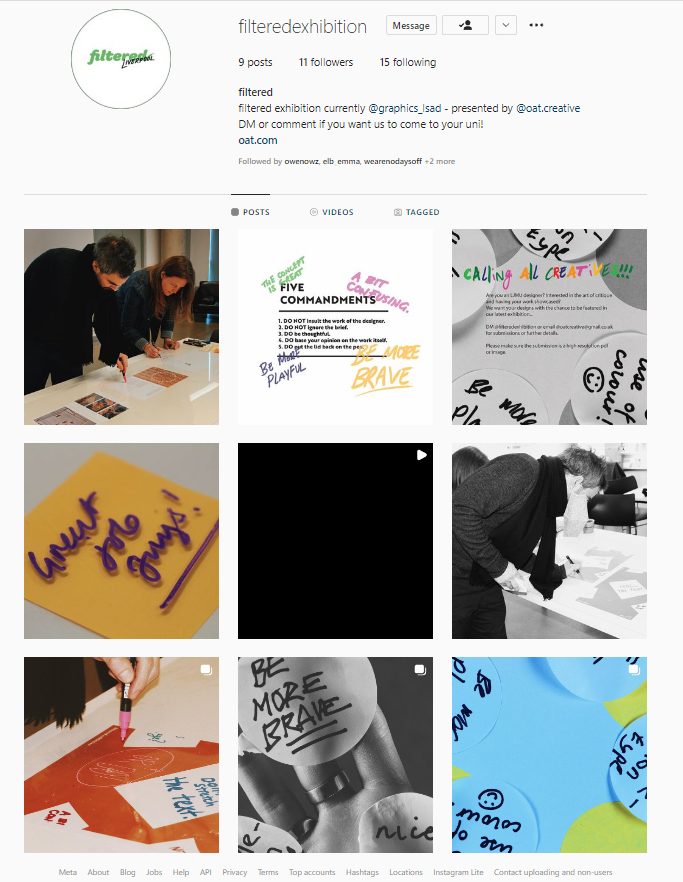This screenshot has width=683, height=882.
Task: Switch to the Tagged tab
Action: tap(416, 212)
